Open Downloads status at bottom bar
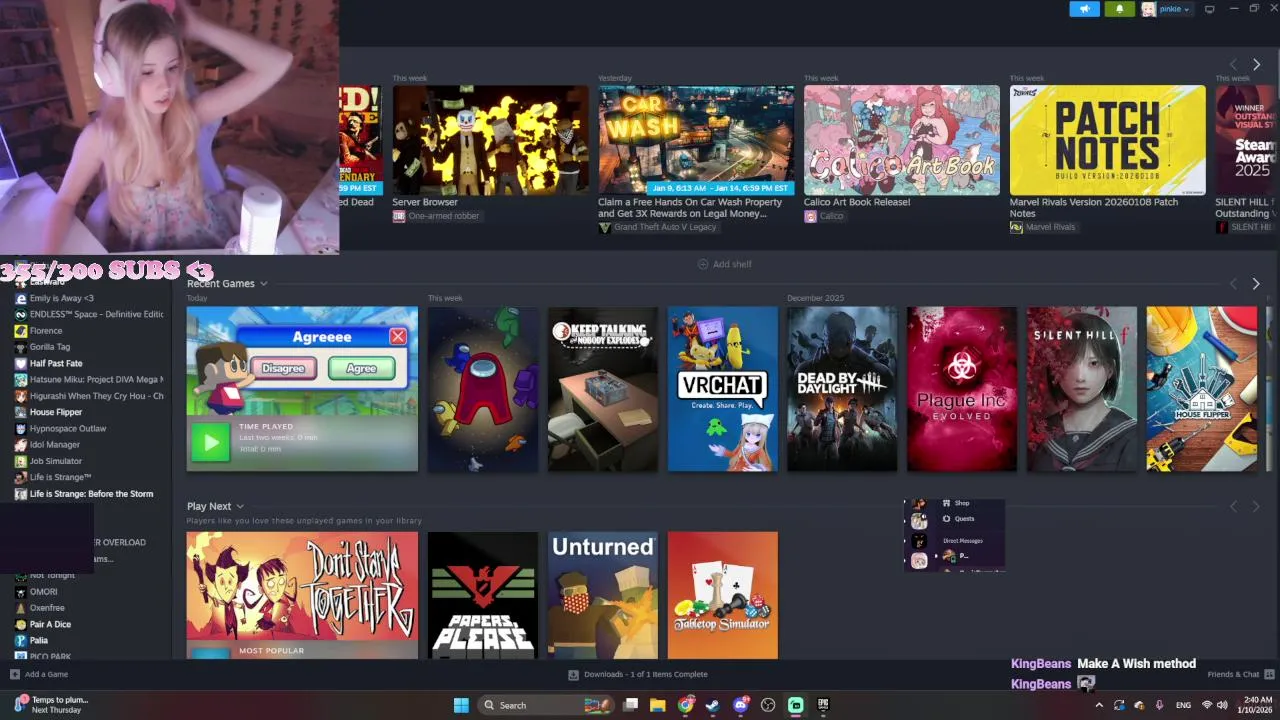1280x720 pixels. [638, 675]
